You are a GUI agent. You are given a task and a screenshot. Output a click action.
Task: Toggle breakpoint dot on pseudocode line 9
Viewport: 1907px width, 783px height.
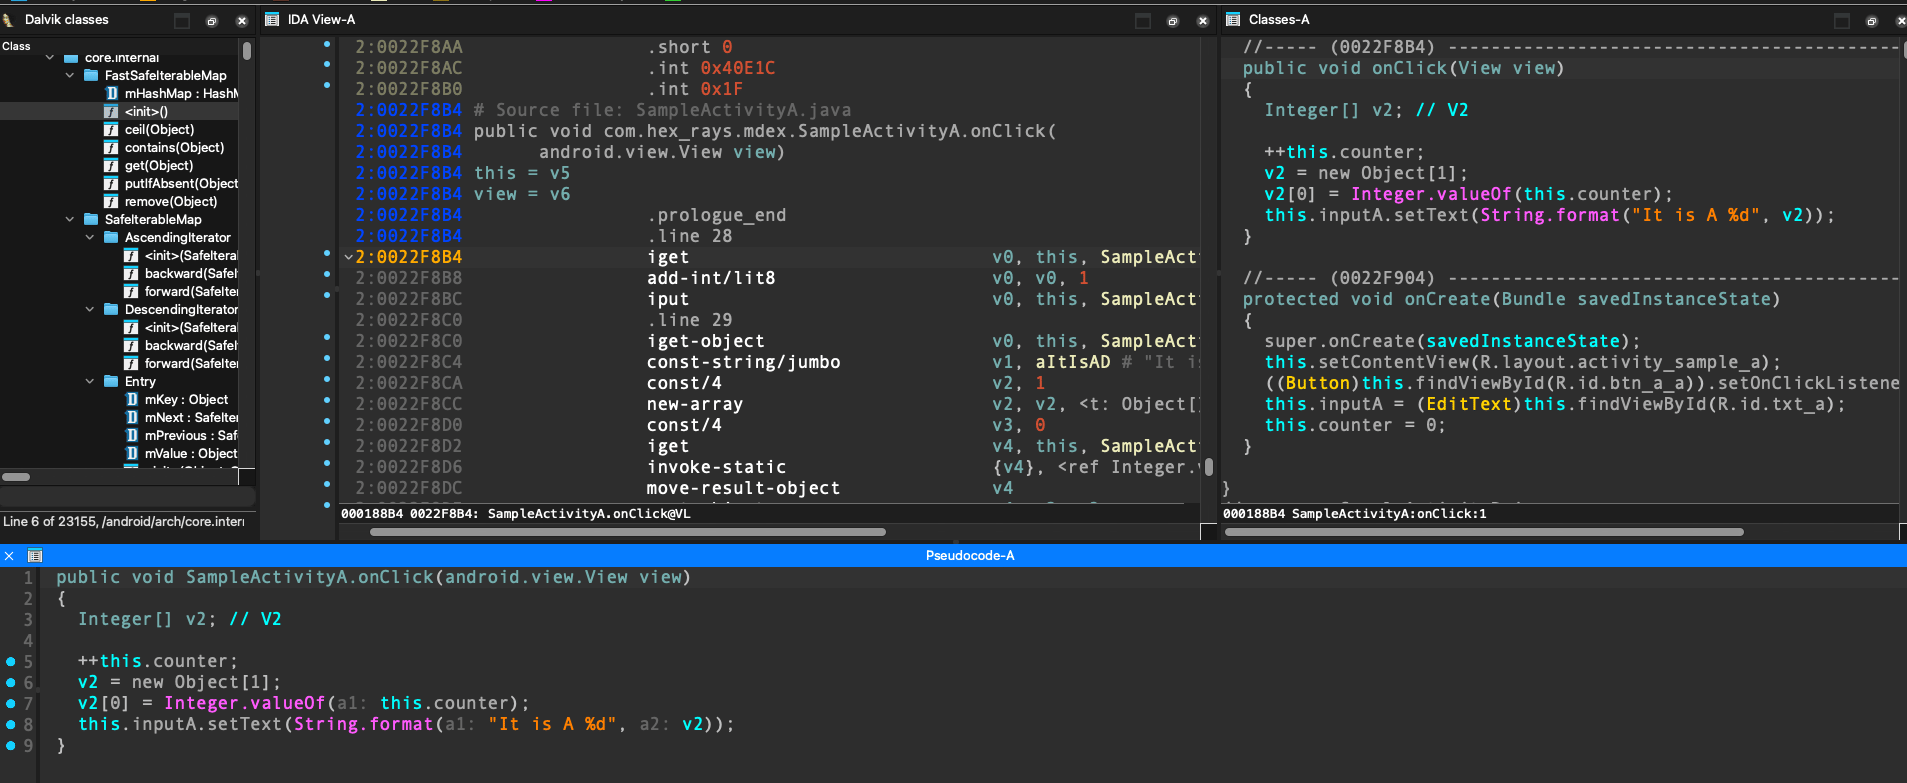click(11, 745)
